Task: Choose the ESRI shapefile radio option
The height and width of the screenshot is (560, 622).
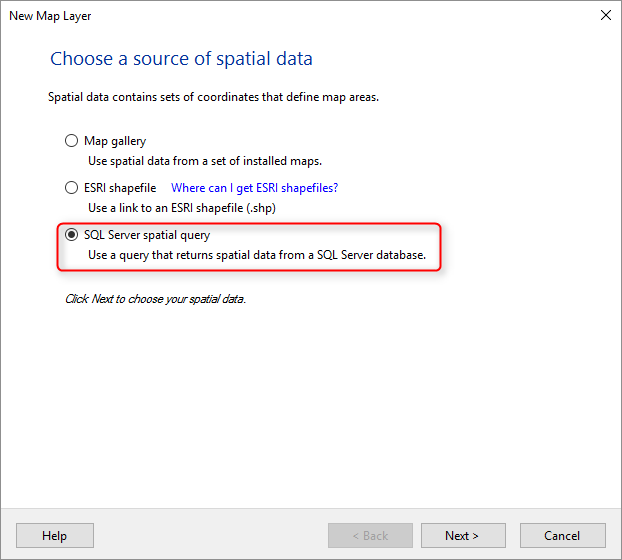Action: pos(71,188)
